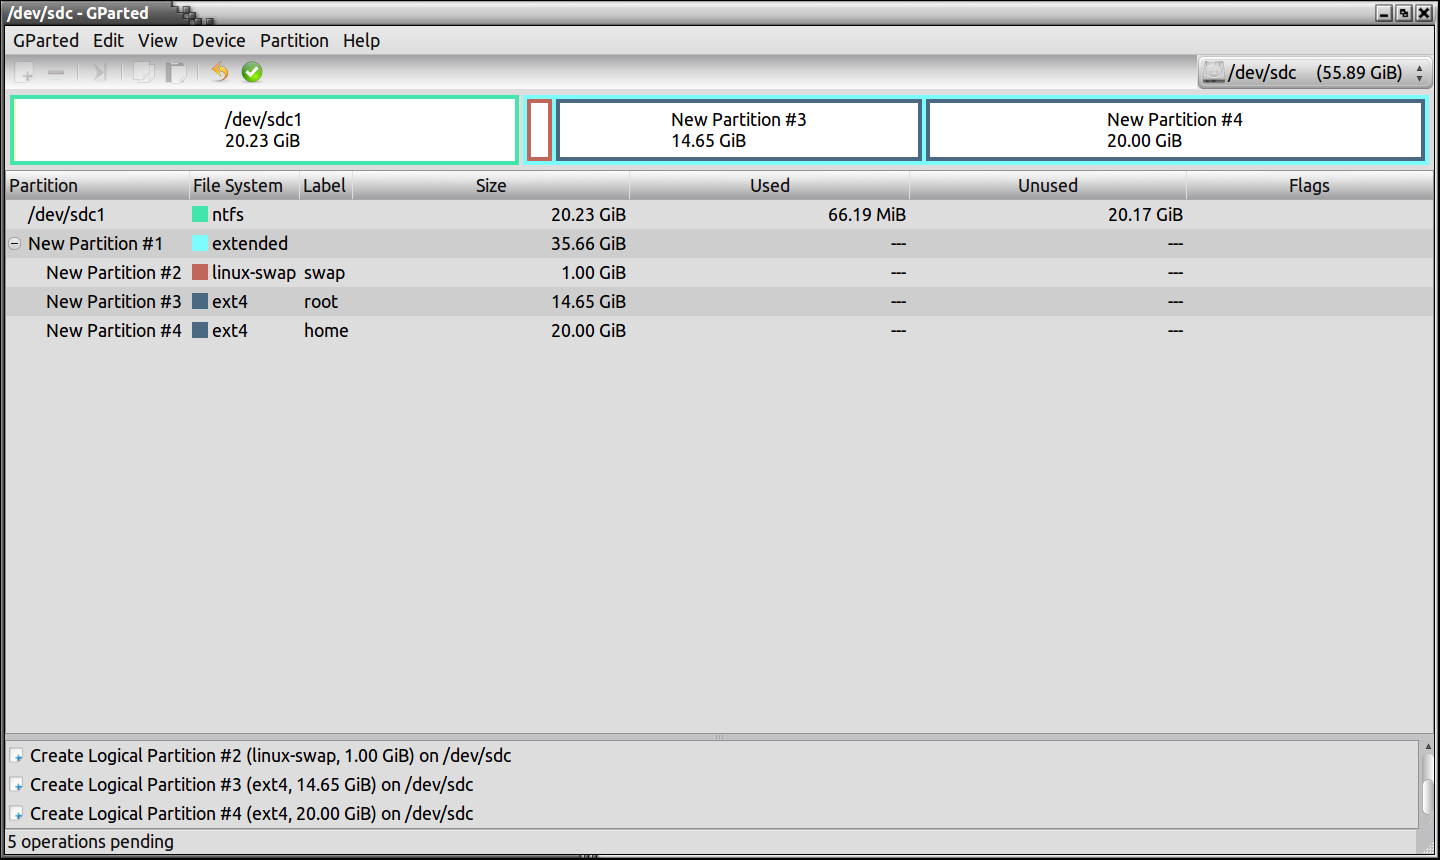Click the Paste partition toolbar icon
This screenshot has width=1440, height=860.
click(176, 72)
